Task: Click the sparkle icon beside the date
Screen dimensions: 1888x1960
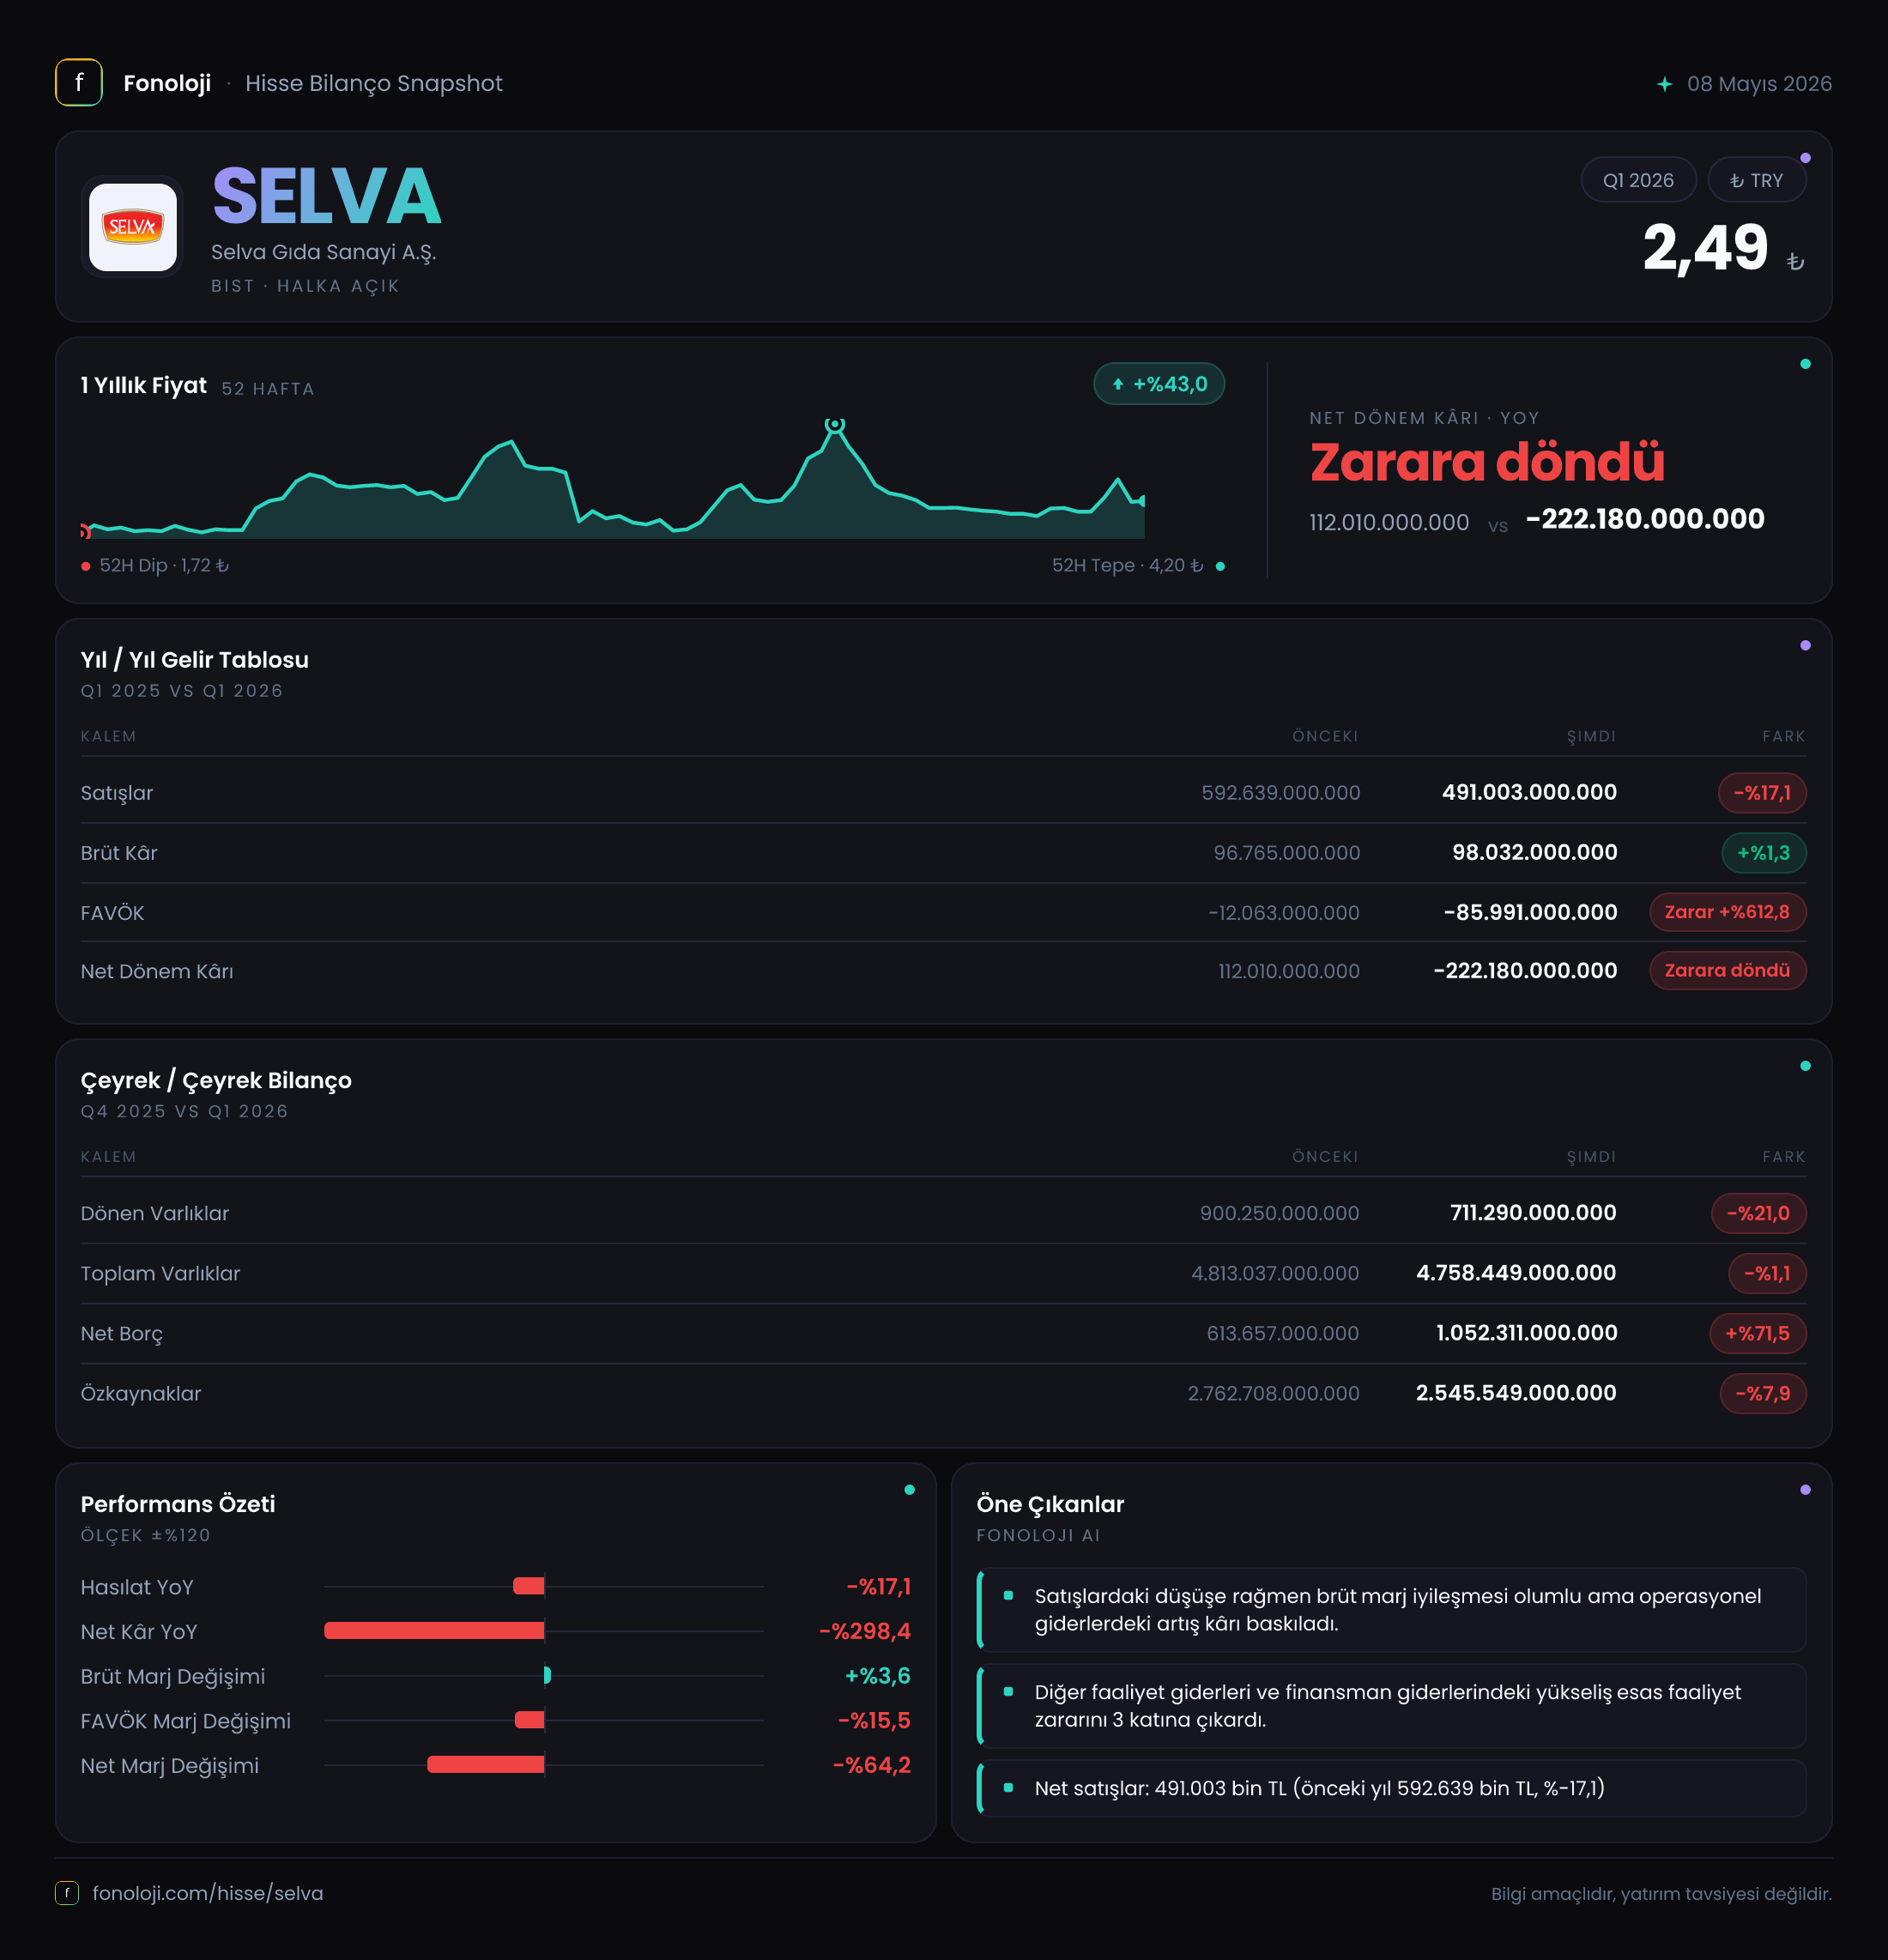Action: pyautogui.click(x=1664, y=84)
